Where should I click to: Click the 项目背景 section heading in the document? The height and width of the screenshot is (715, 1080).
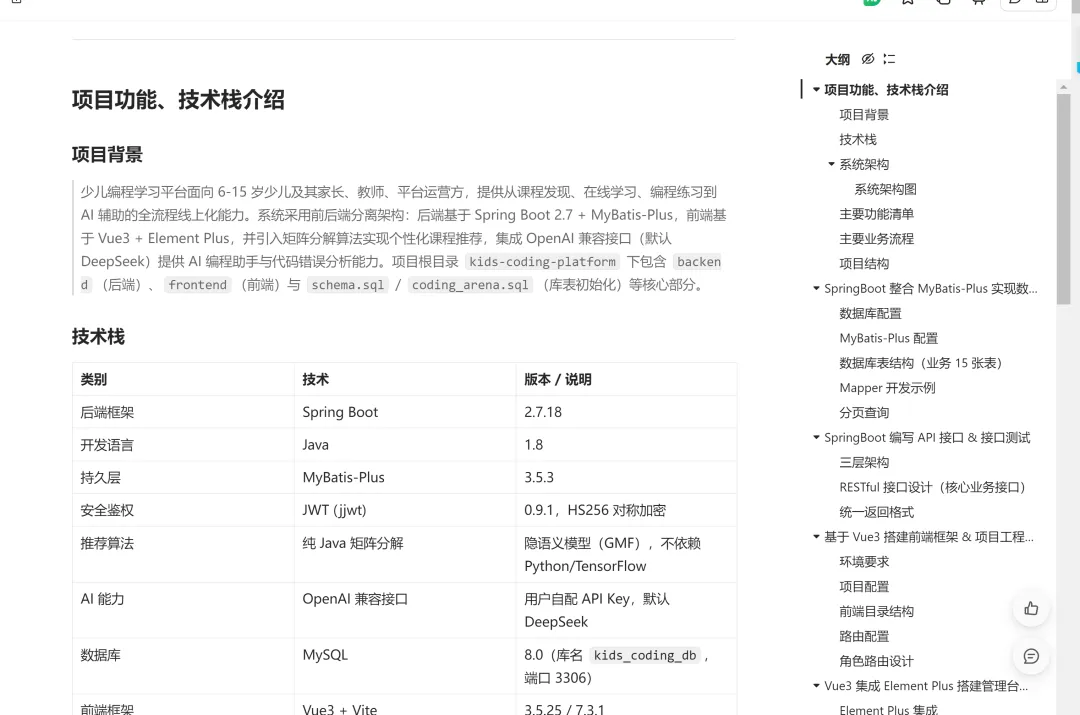107,154
